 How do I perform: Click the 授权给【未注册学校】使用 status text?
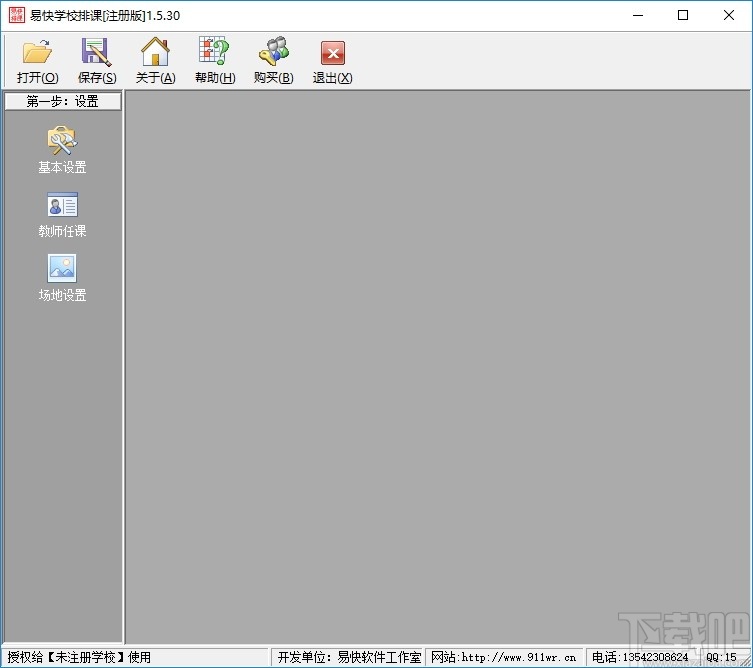(79, 657)
